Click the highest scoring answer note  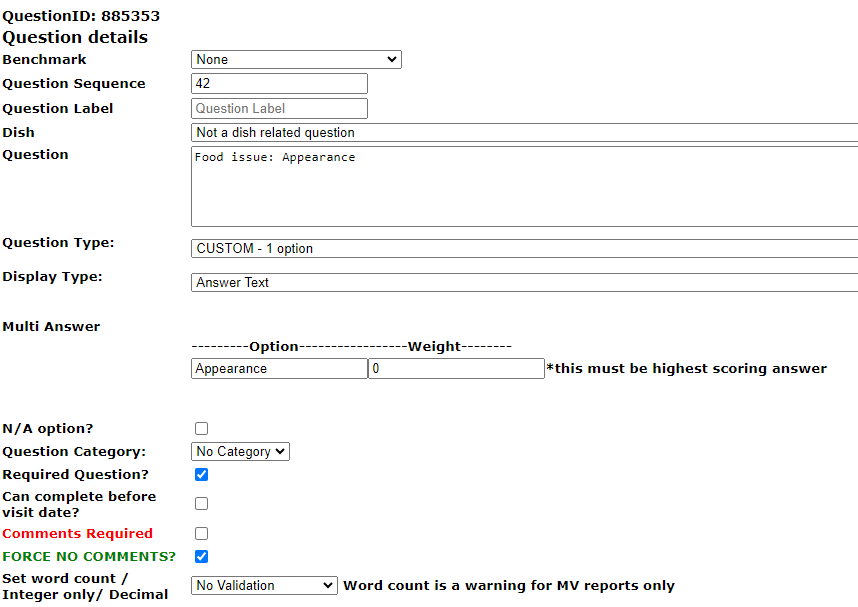point(687,369)
